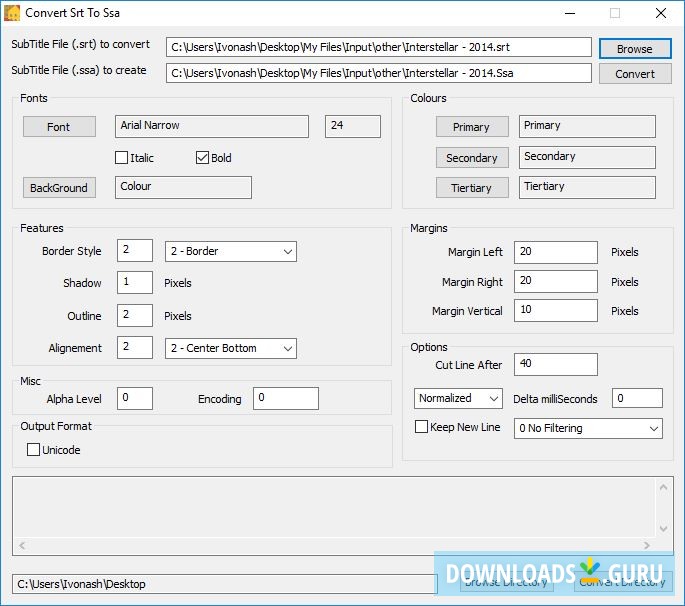Click the srt file path input
Screen dimensions: 685x606
[x=379, y=47]
